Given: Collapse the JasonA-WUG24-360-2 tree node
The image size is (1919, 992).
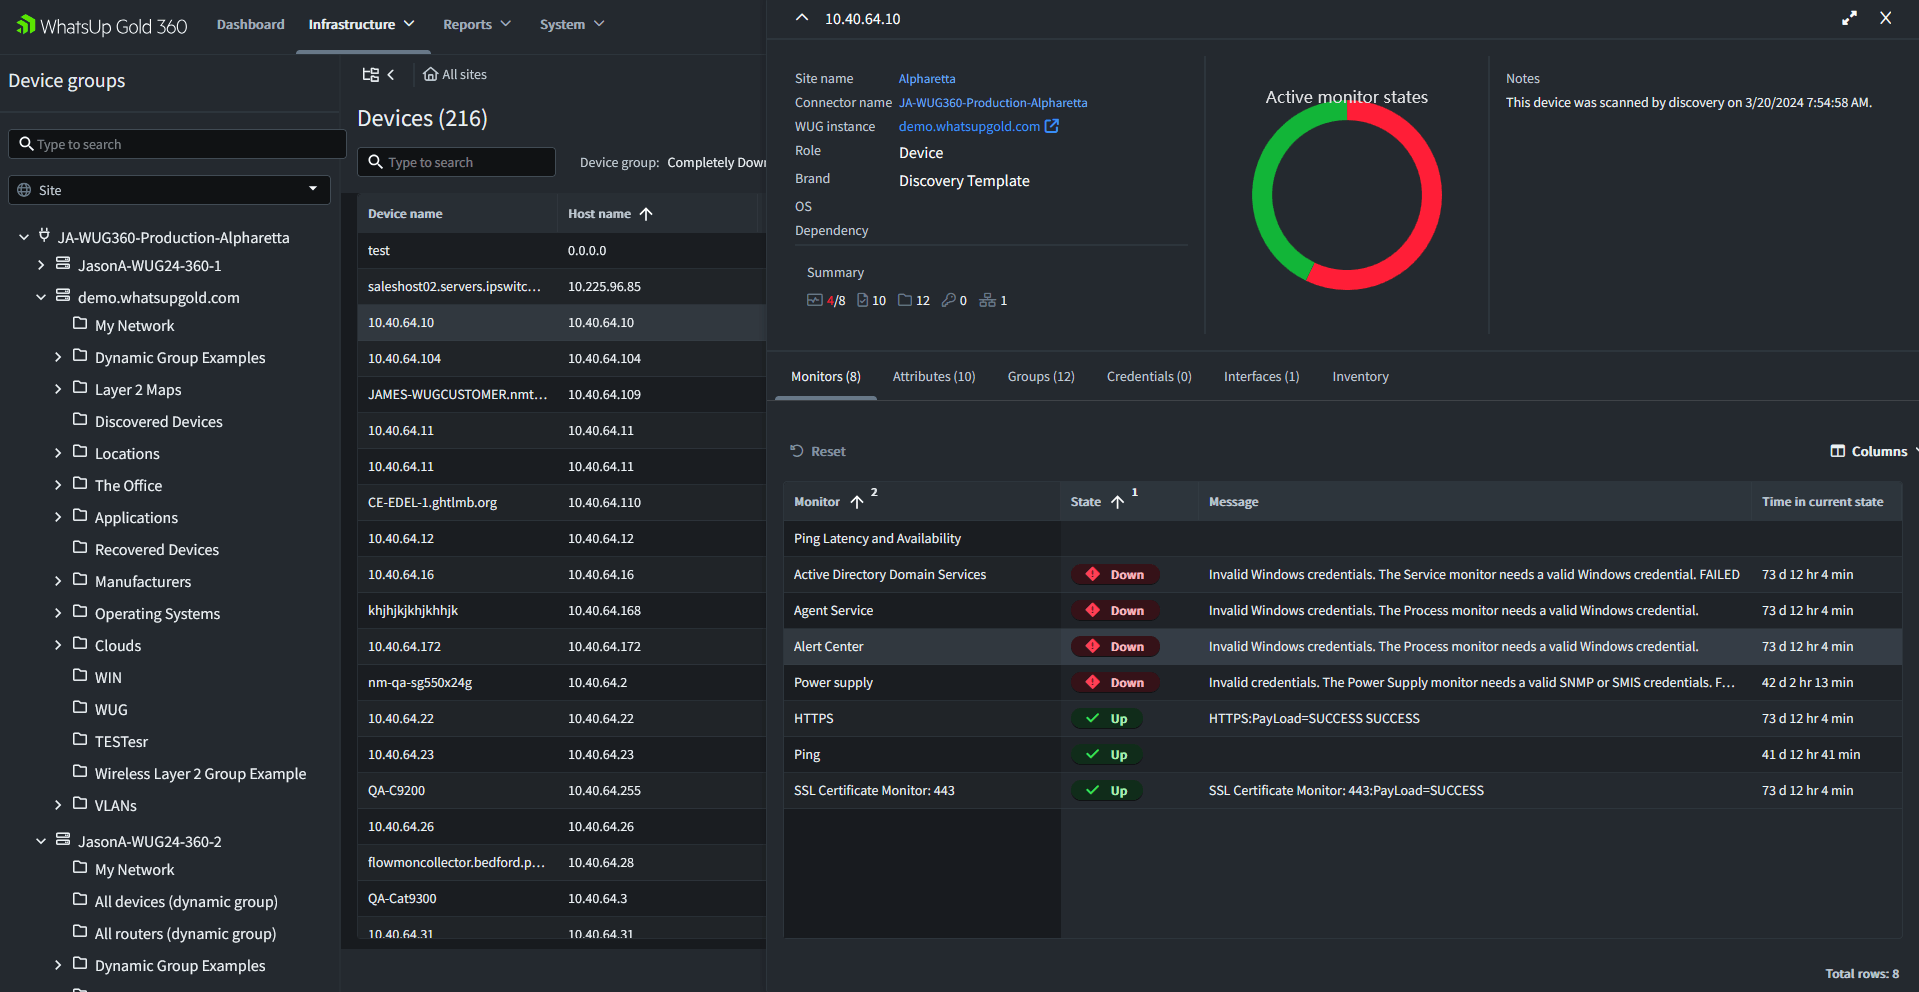Looking at the screenshot, I should pos(41,842).
